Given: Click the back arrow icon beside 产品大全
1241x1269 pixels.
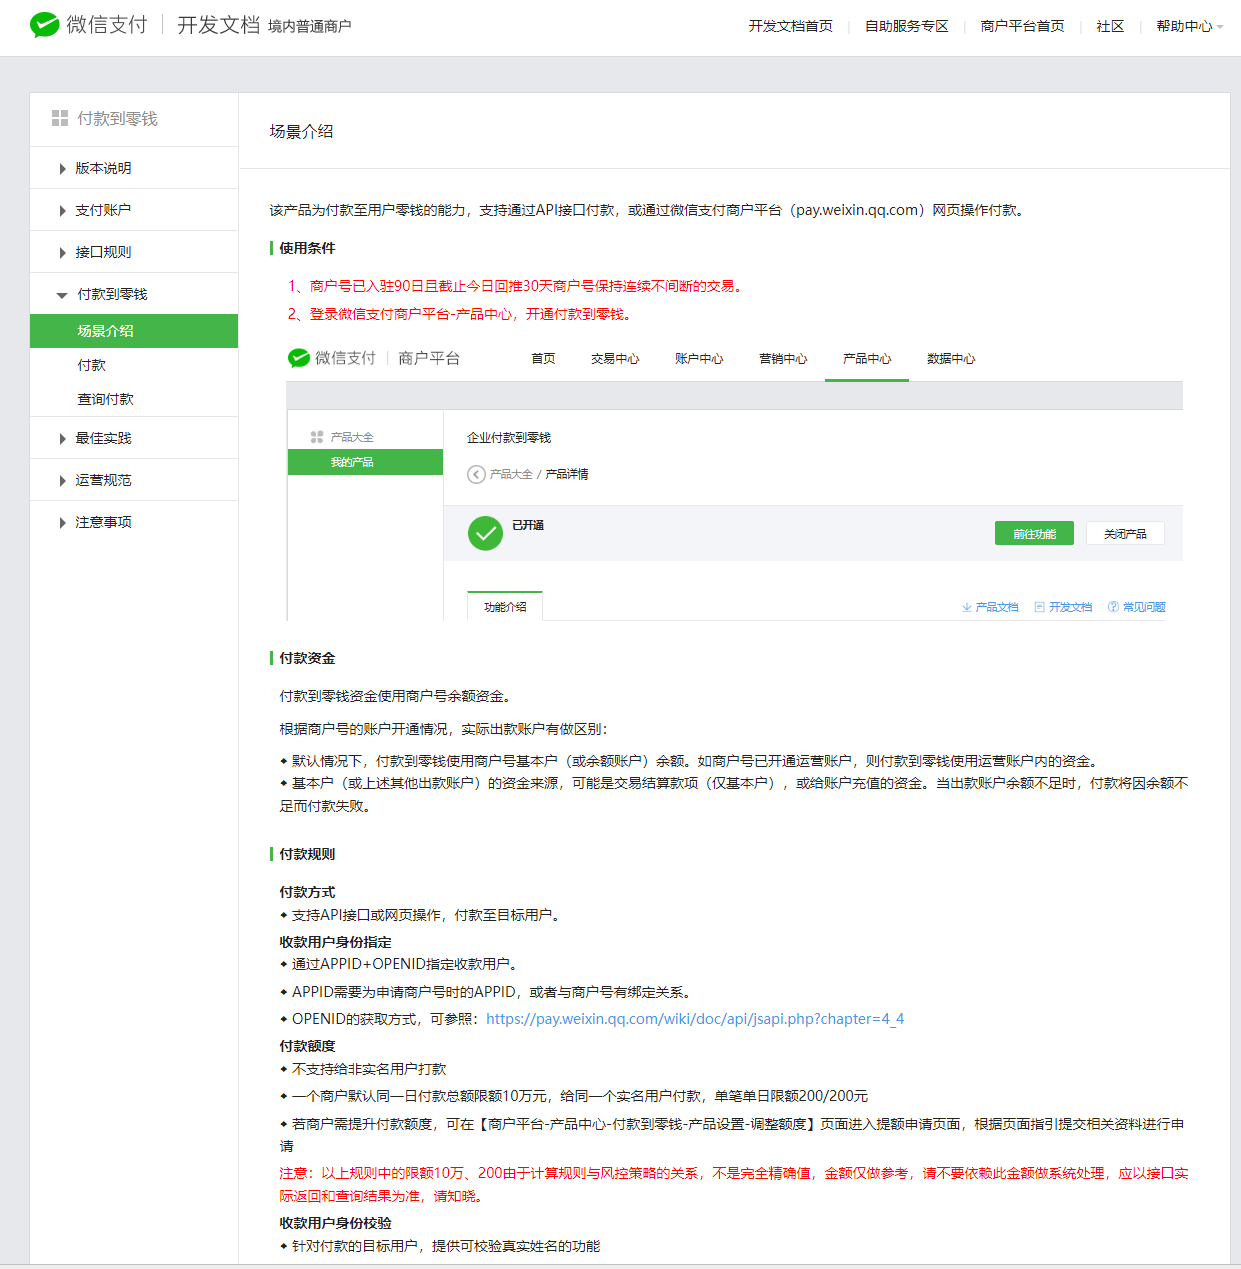Looking at the screenshot, I should [477, 474].
